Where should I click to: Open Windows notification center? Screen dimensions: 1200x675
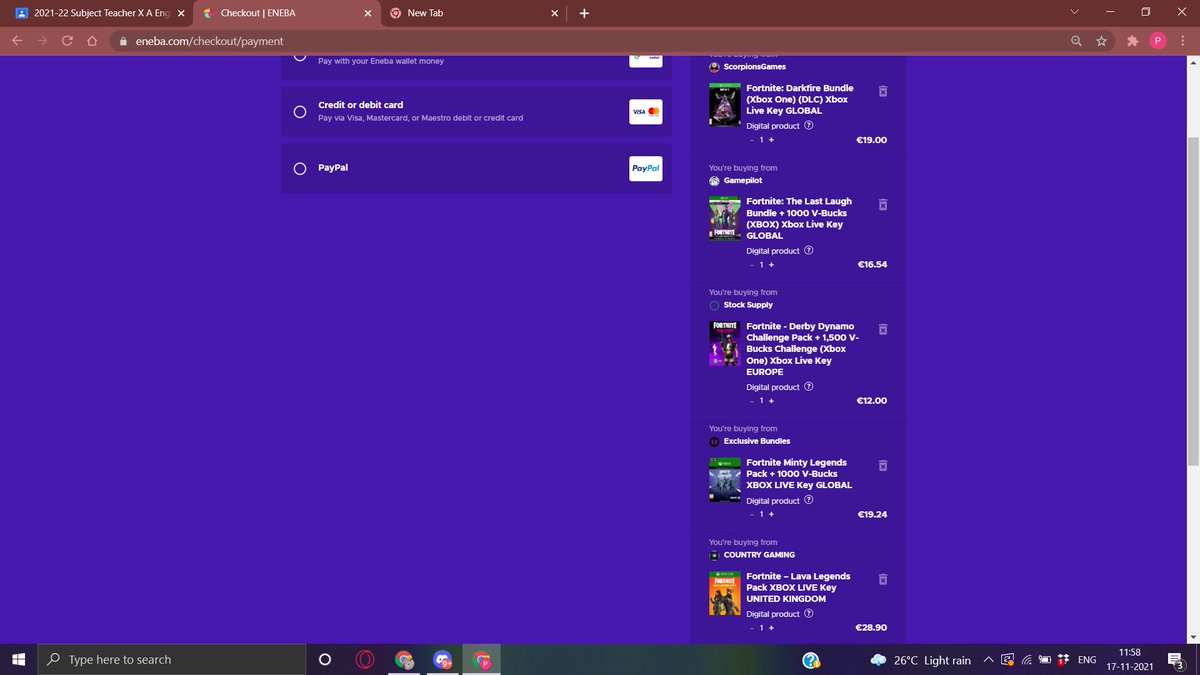point(1176,659)
